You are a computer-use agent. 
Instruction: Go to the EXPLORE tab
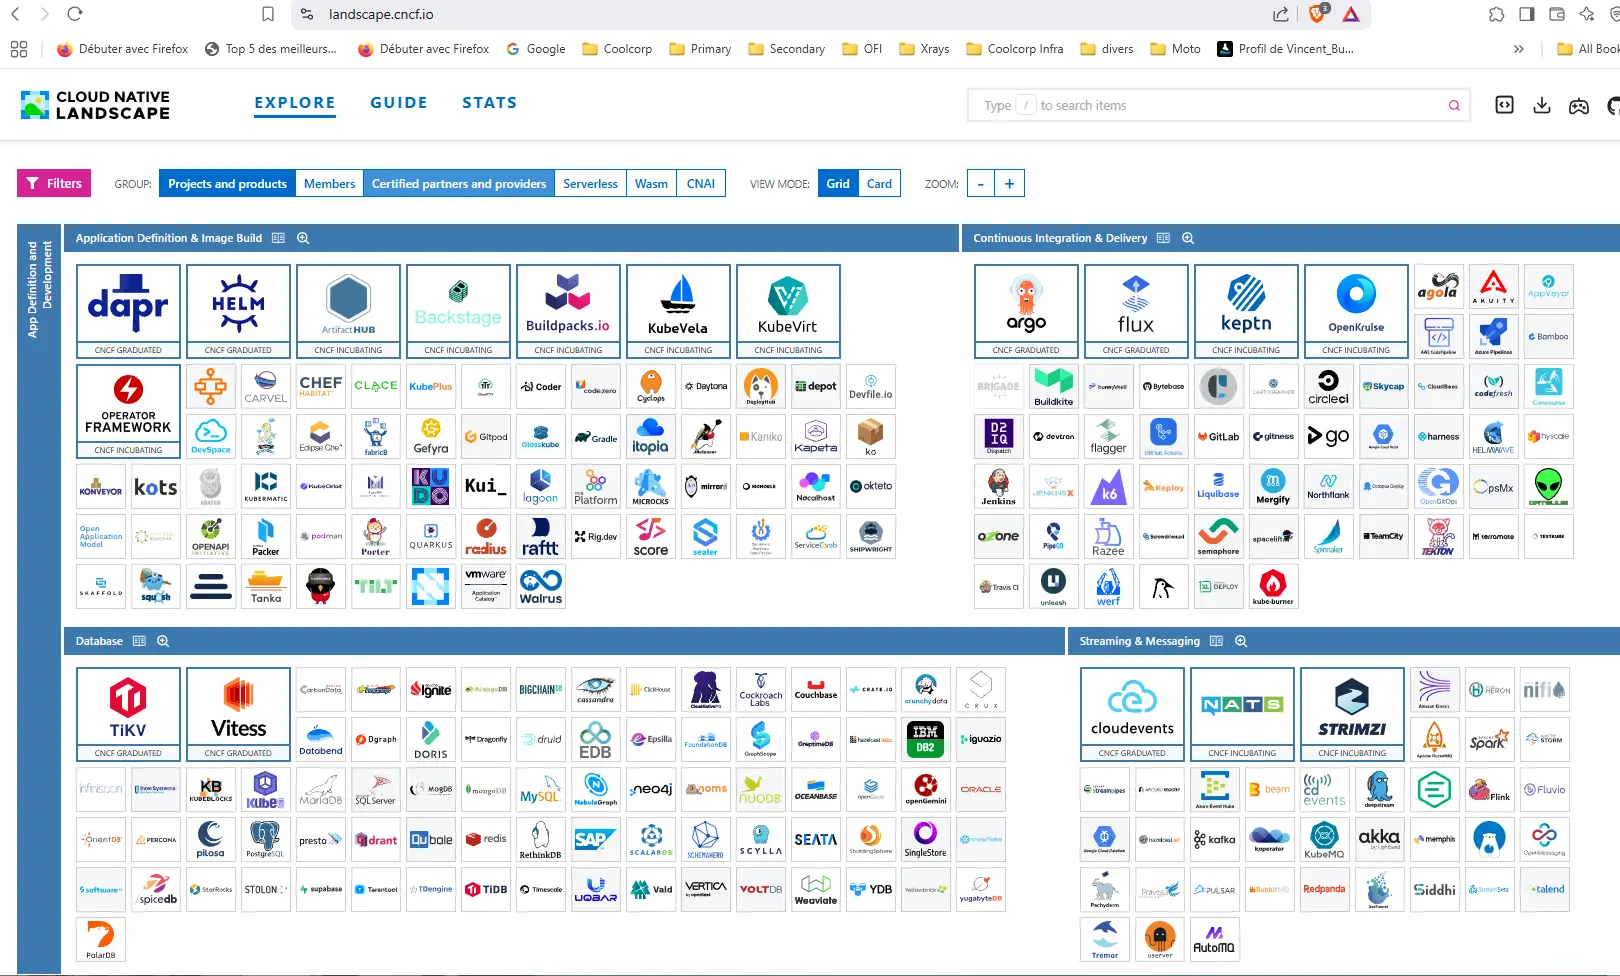295,103
